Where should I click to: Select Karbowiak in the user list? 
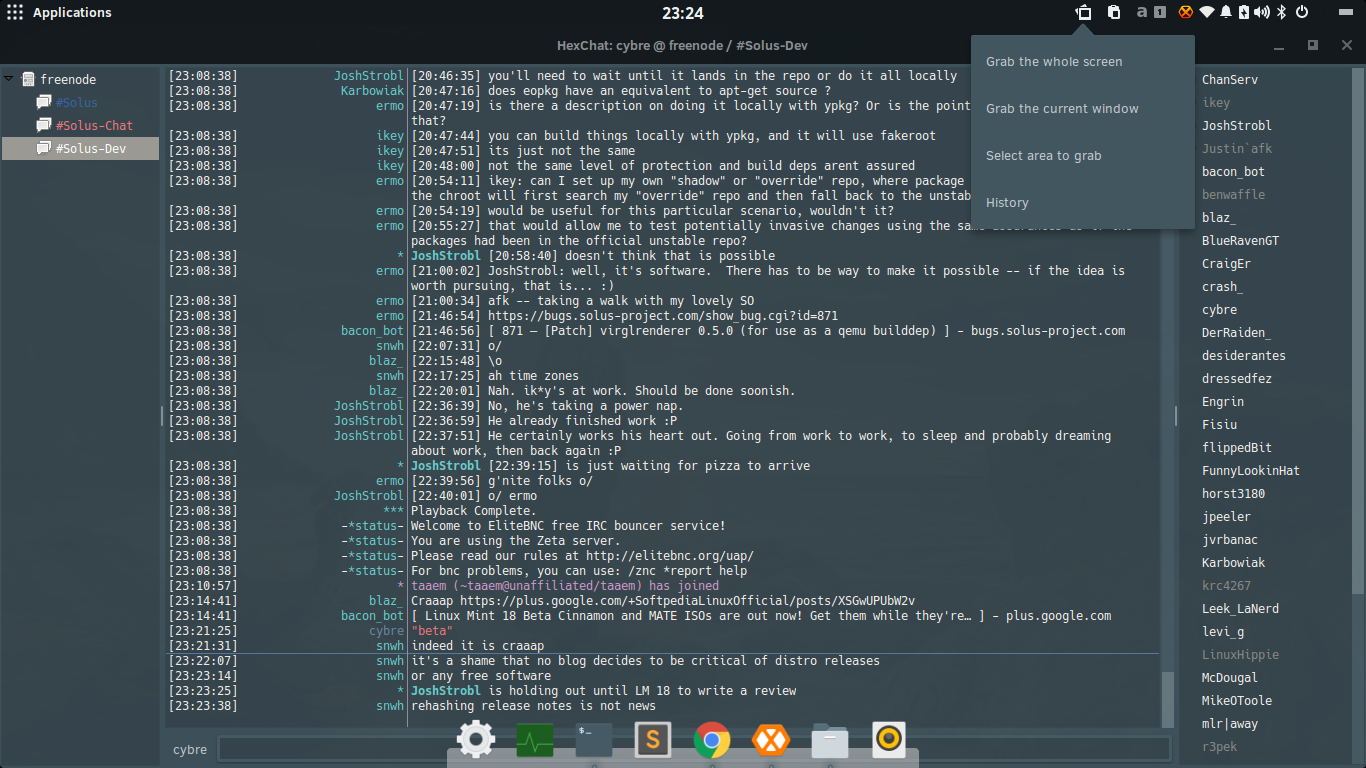pos(1233,562)
